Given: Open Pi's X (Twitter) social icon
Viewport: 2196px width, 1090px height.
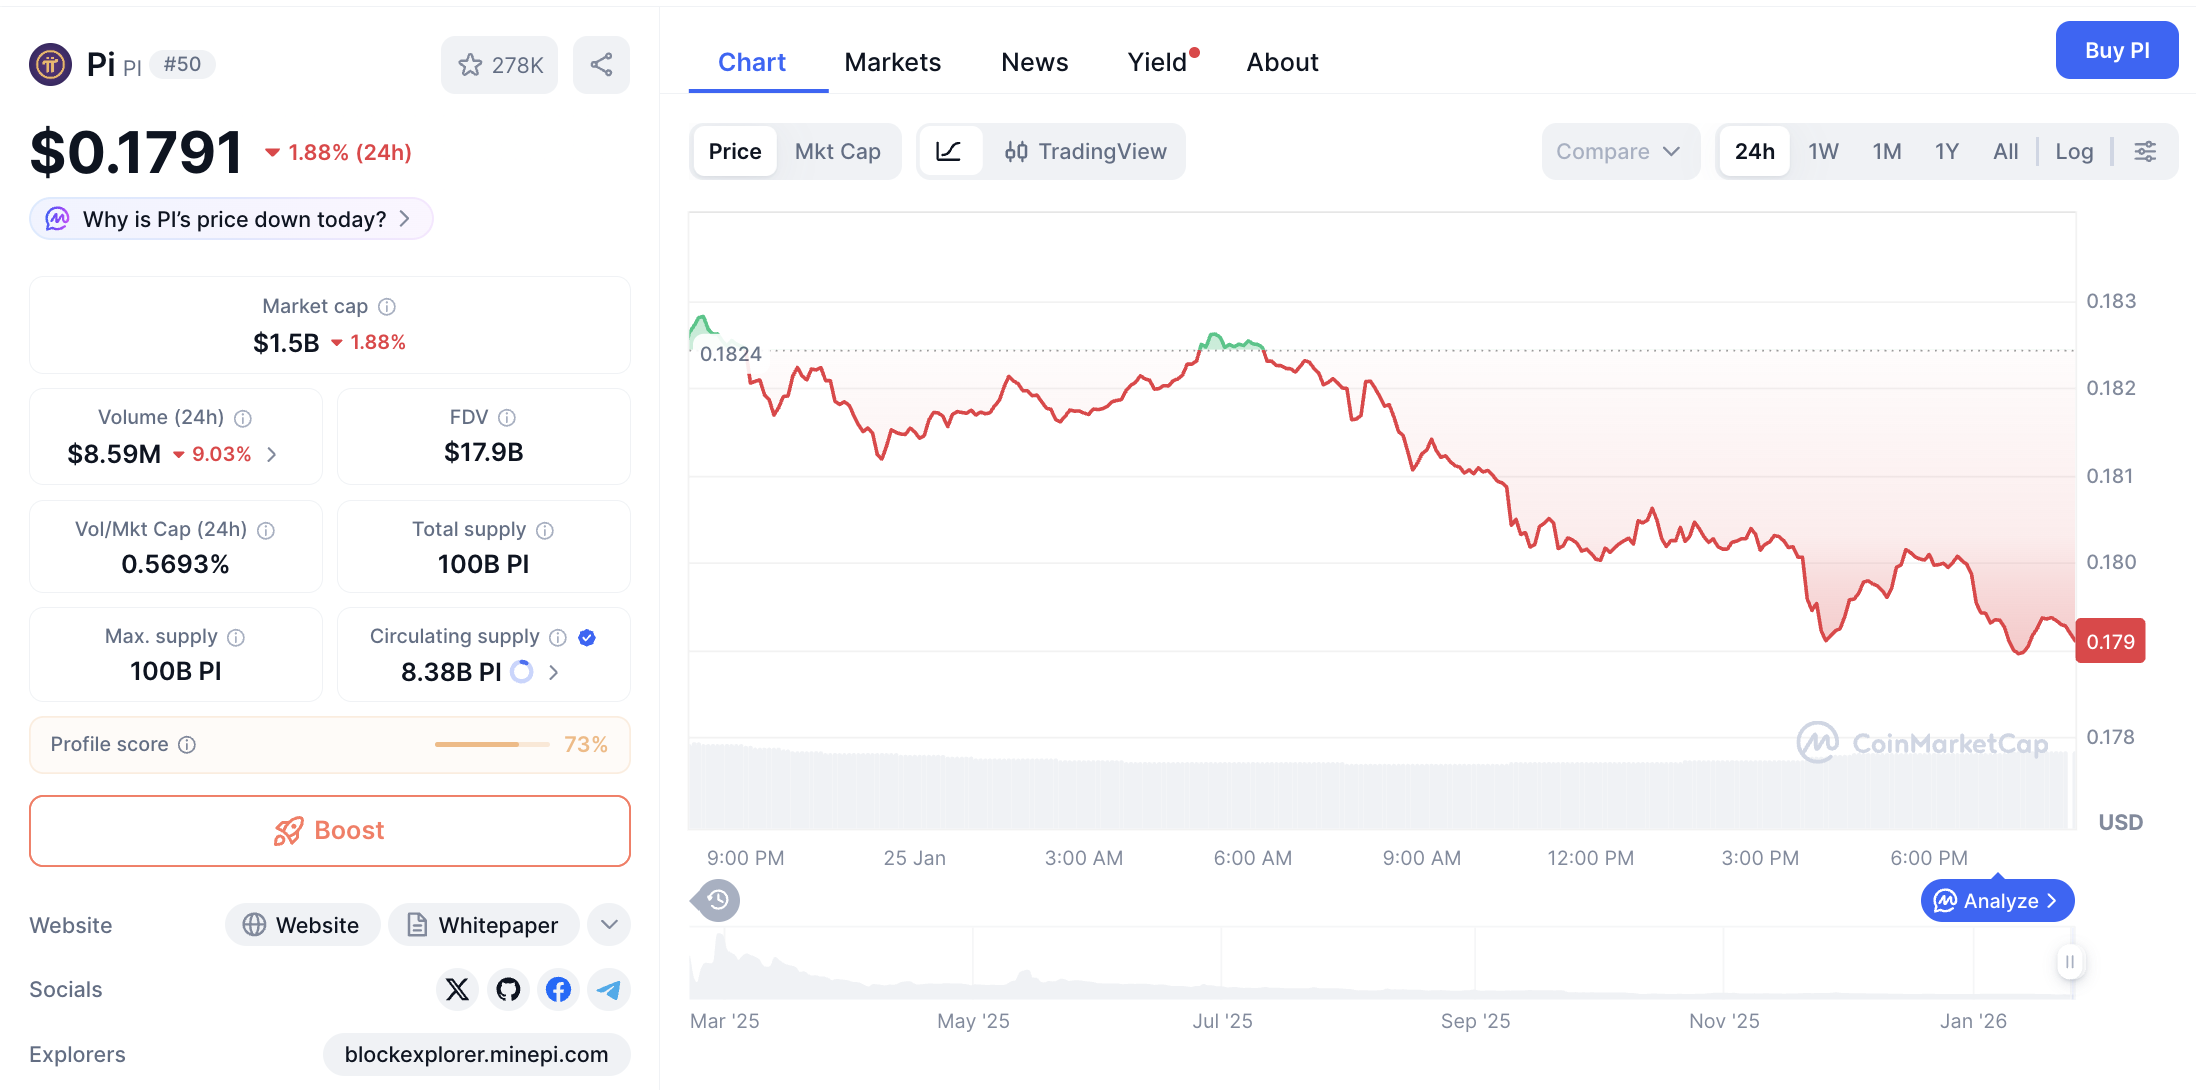Looking at the screenshot, I should pyautogui.click(x=457, y=989).
